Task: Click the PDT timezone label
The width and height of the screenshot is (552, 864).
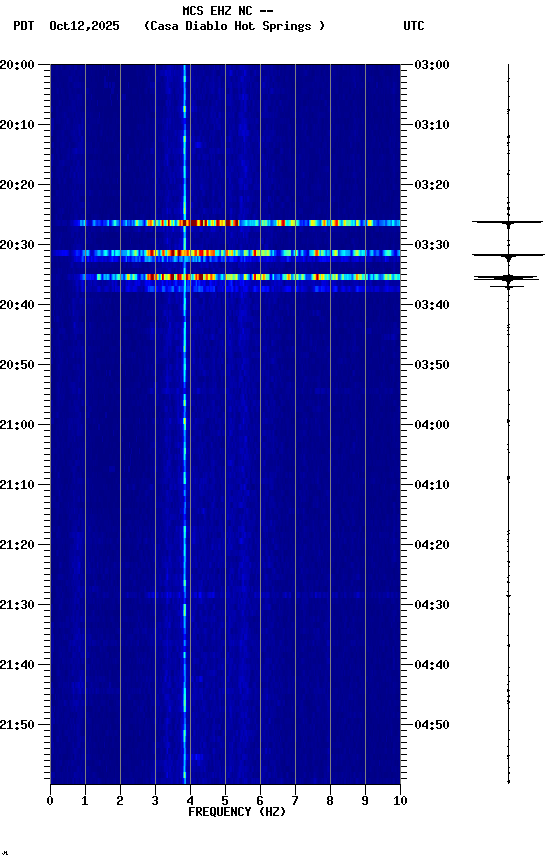Action: pos(24,26)
